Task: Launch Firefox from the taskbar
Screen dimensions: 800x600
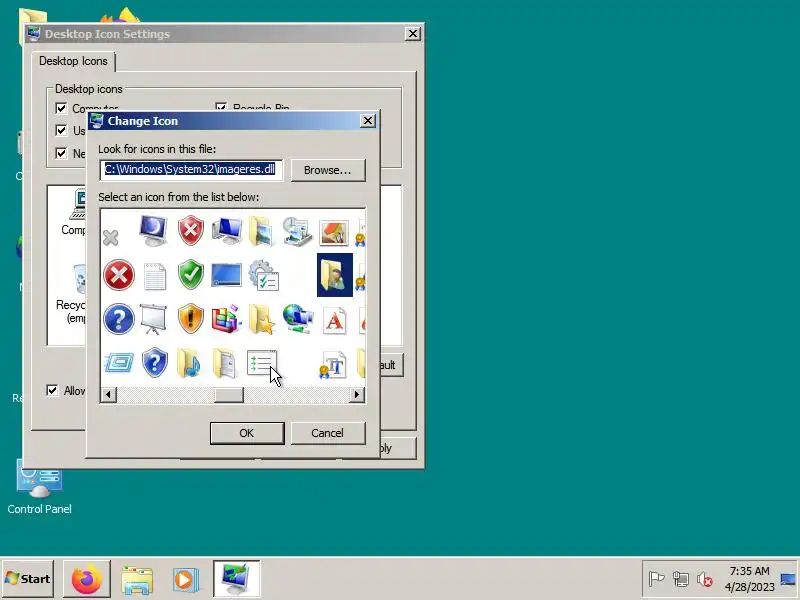Action: tap(87, 579)
